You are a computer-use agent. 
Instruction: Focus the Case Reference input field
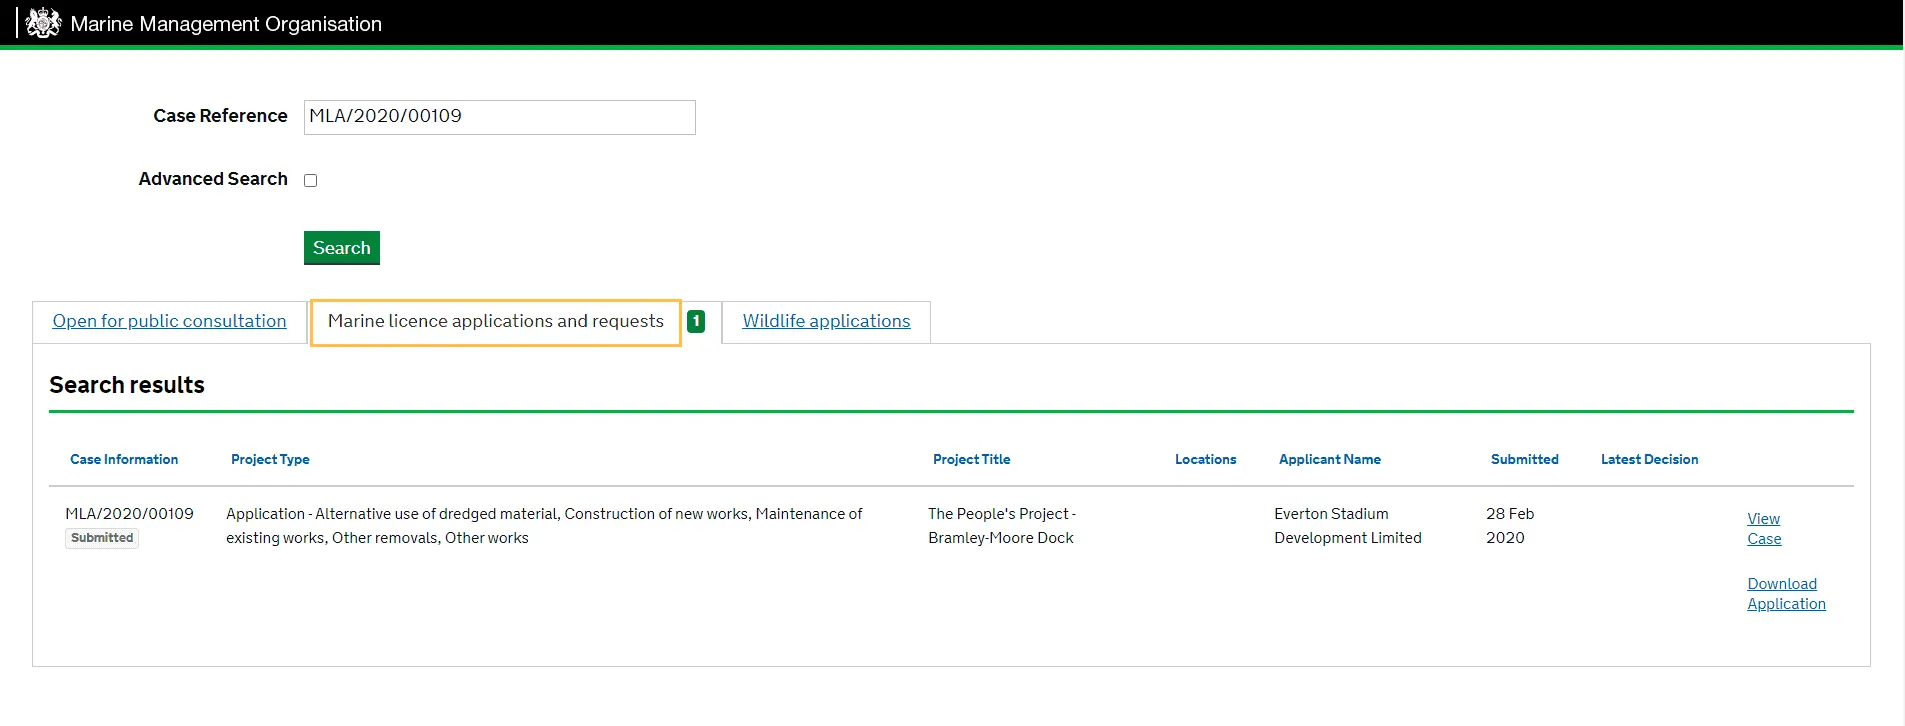(x=499, y=117)
